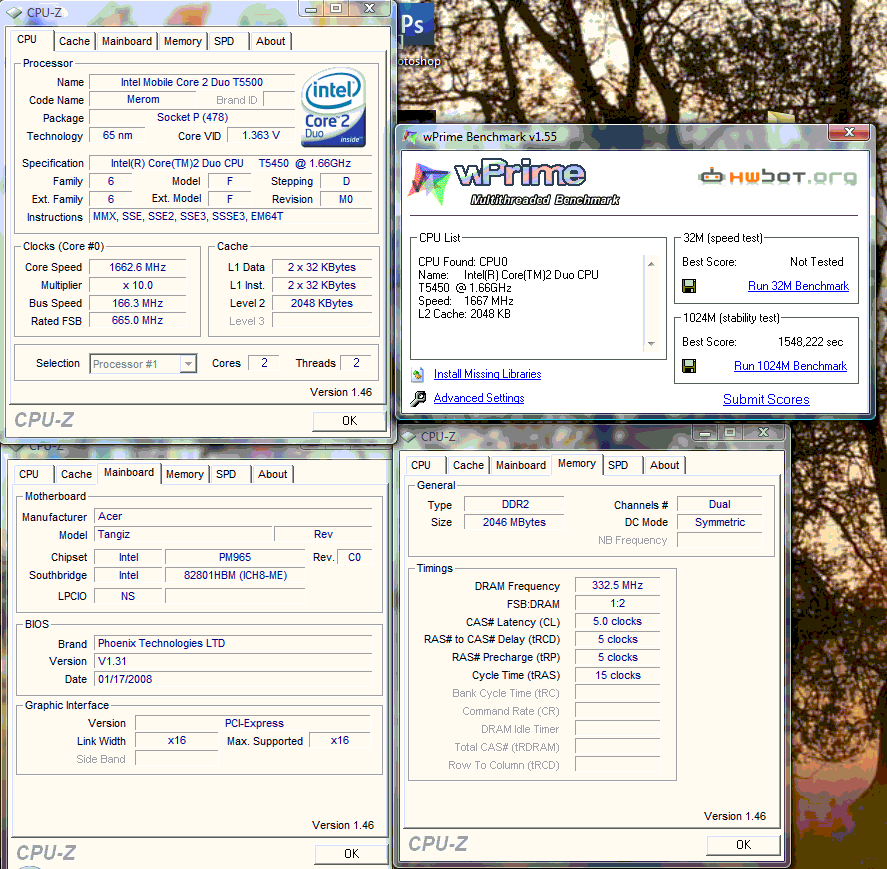Select About tab in Memory CPU-Z window
887x869 pixels.
(x=664, y=465)
